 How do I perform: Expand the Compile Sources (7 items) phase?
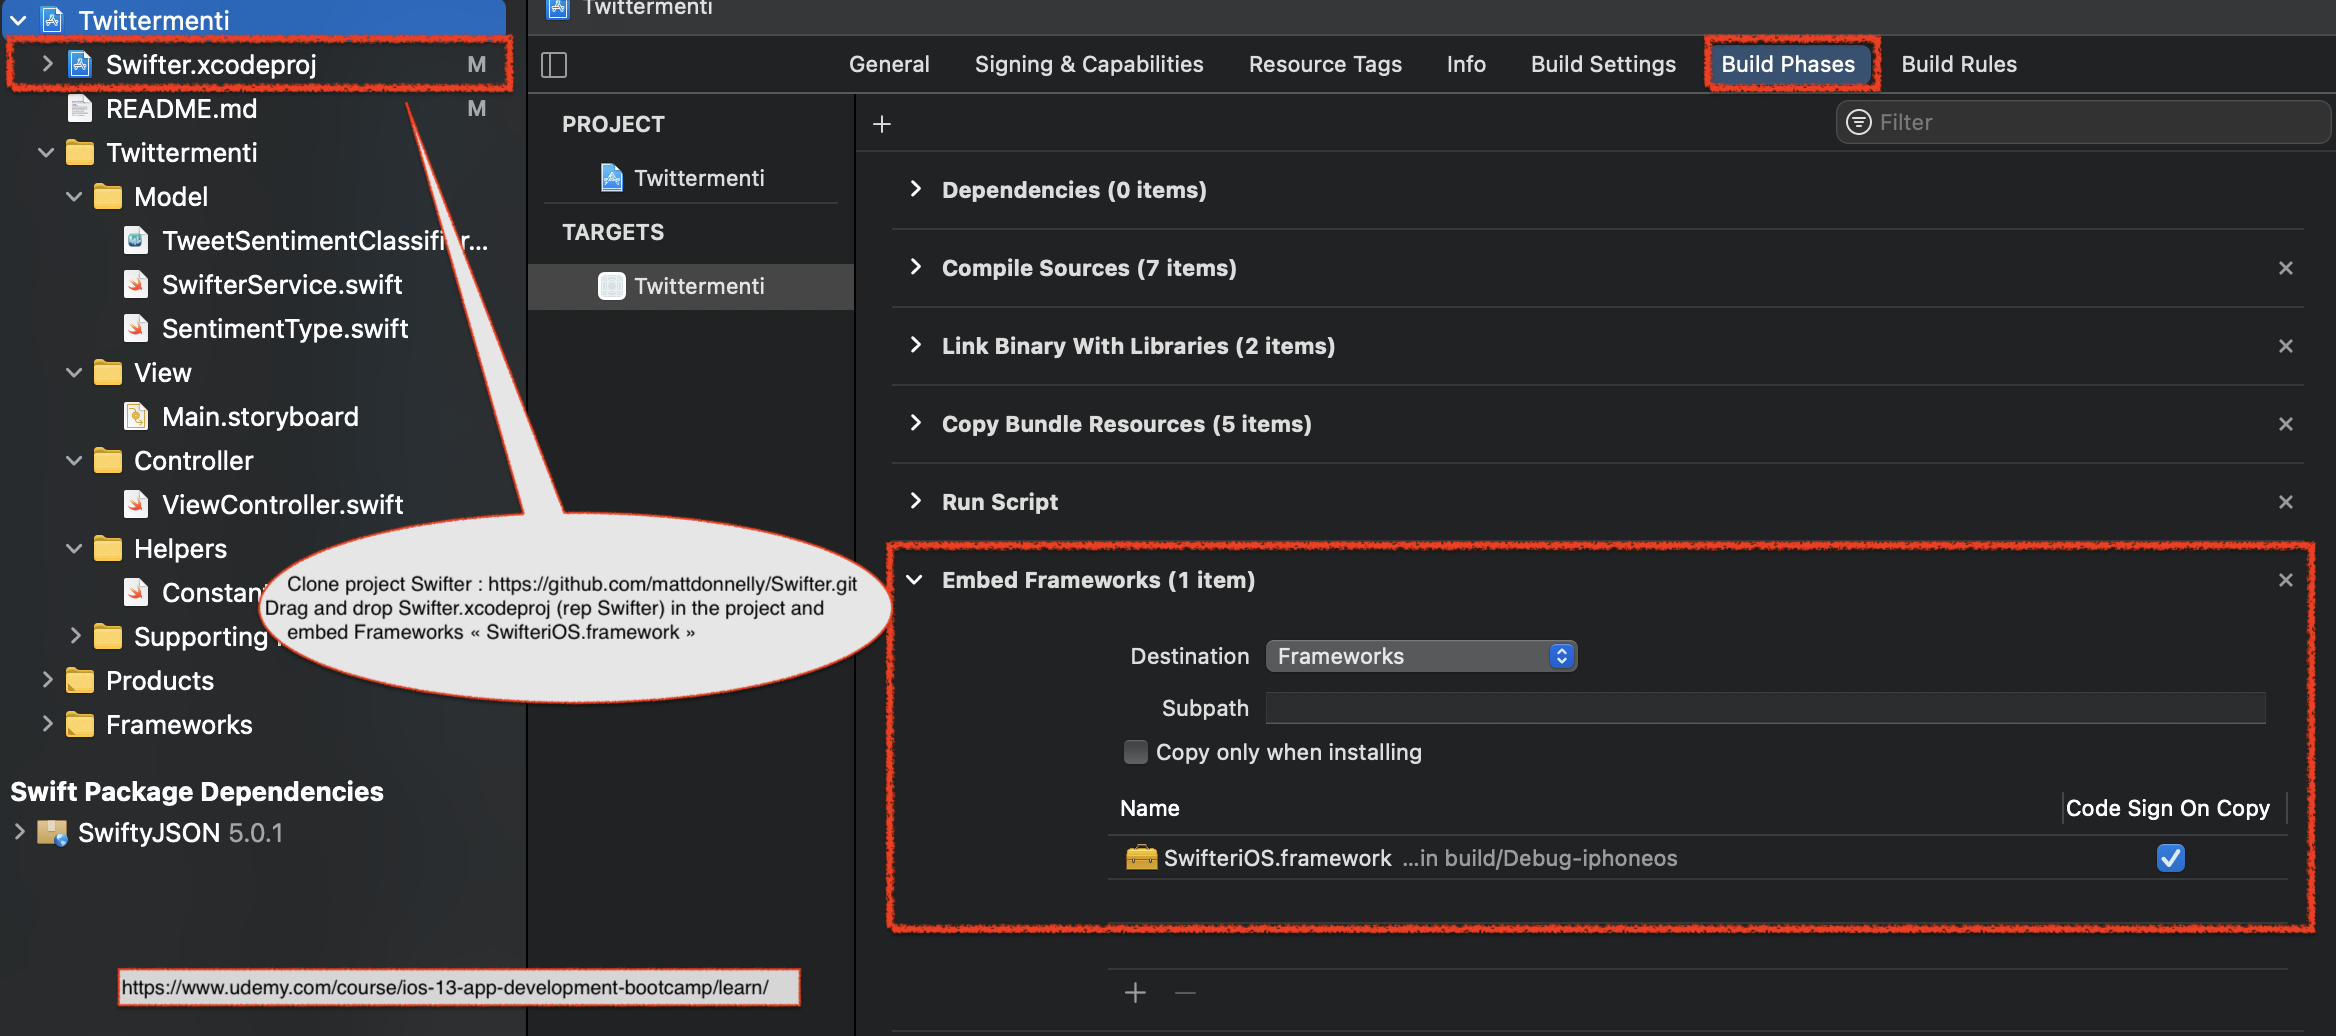click(x=915, y=267)
